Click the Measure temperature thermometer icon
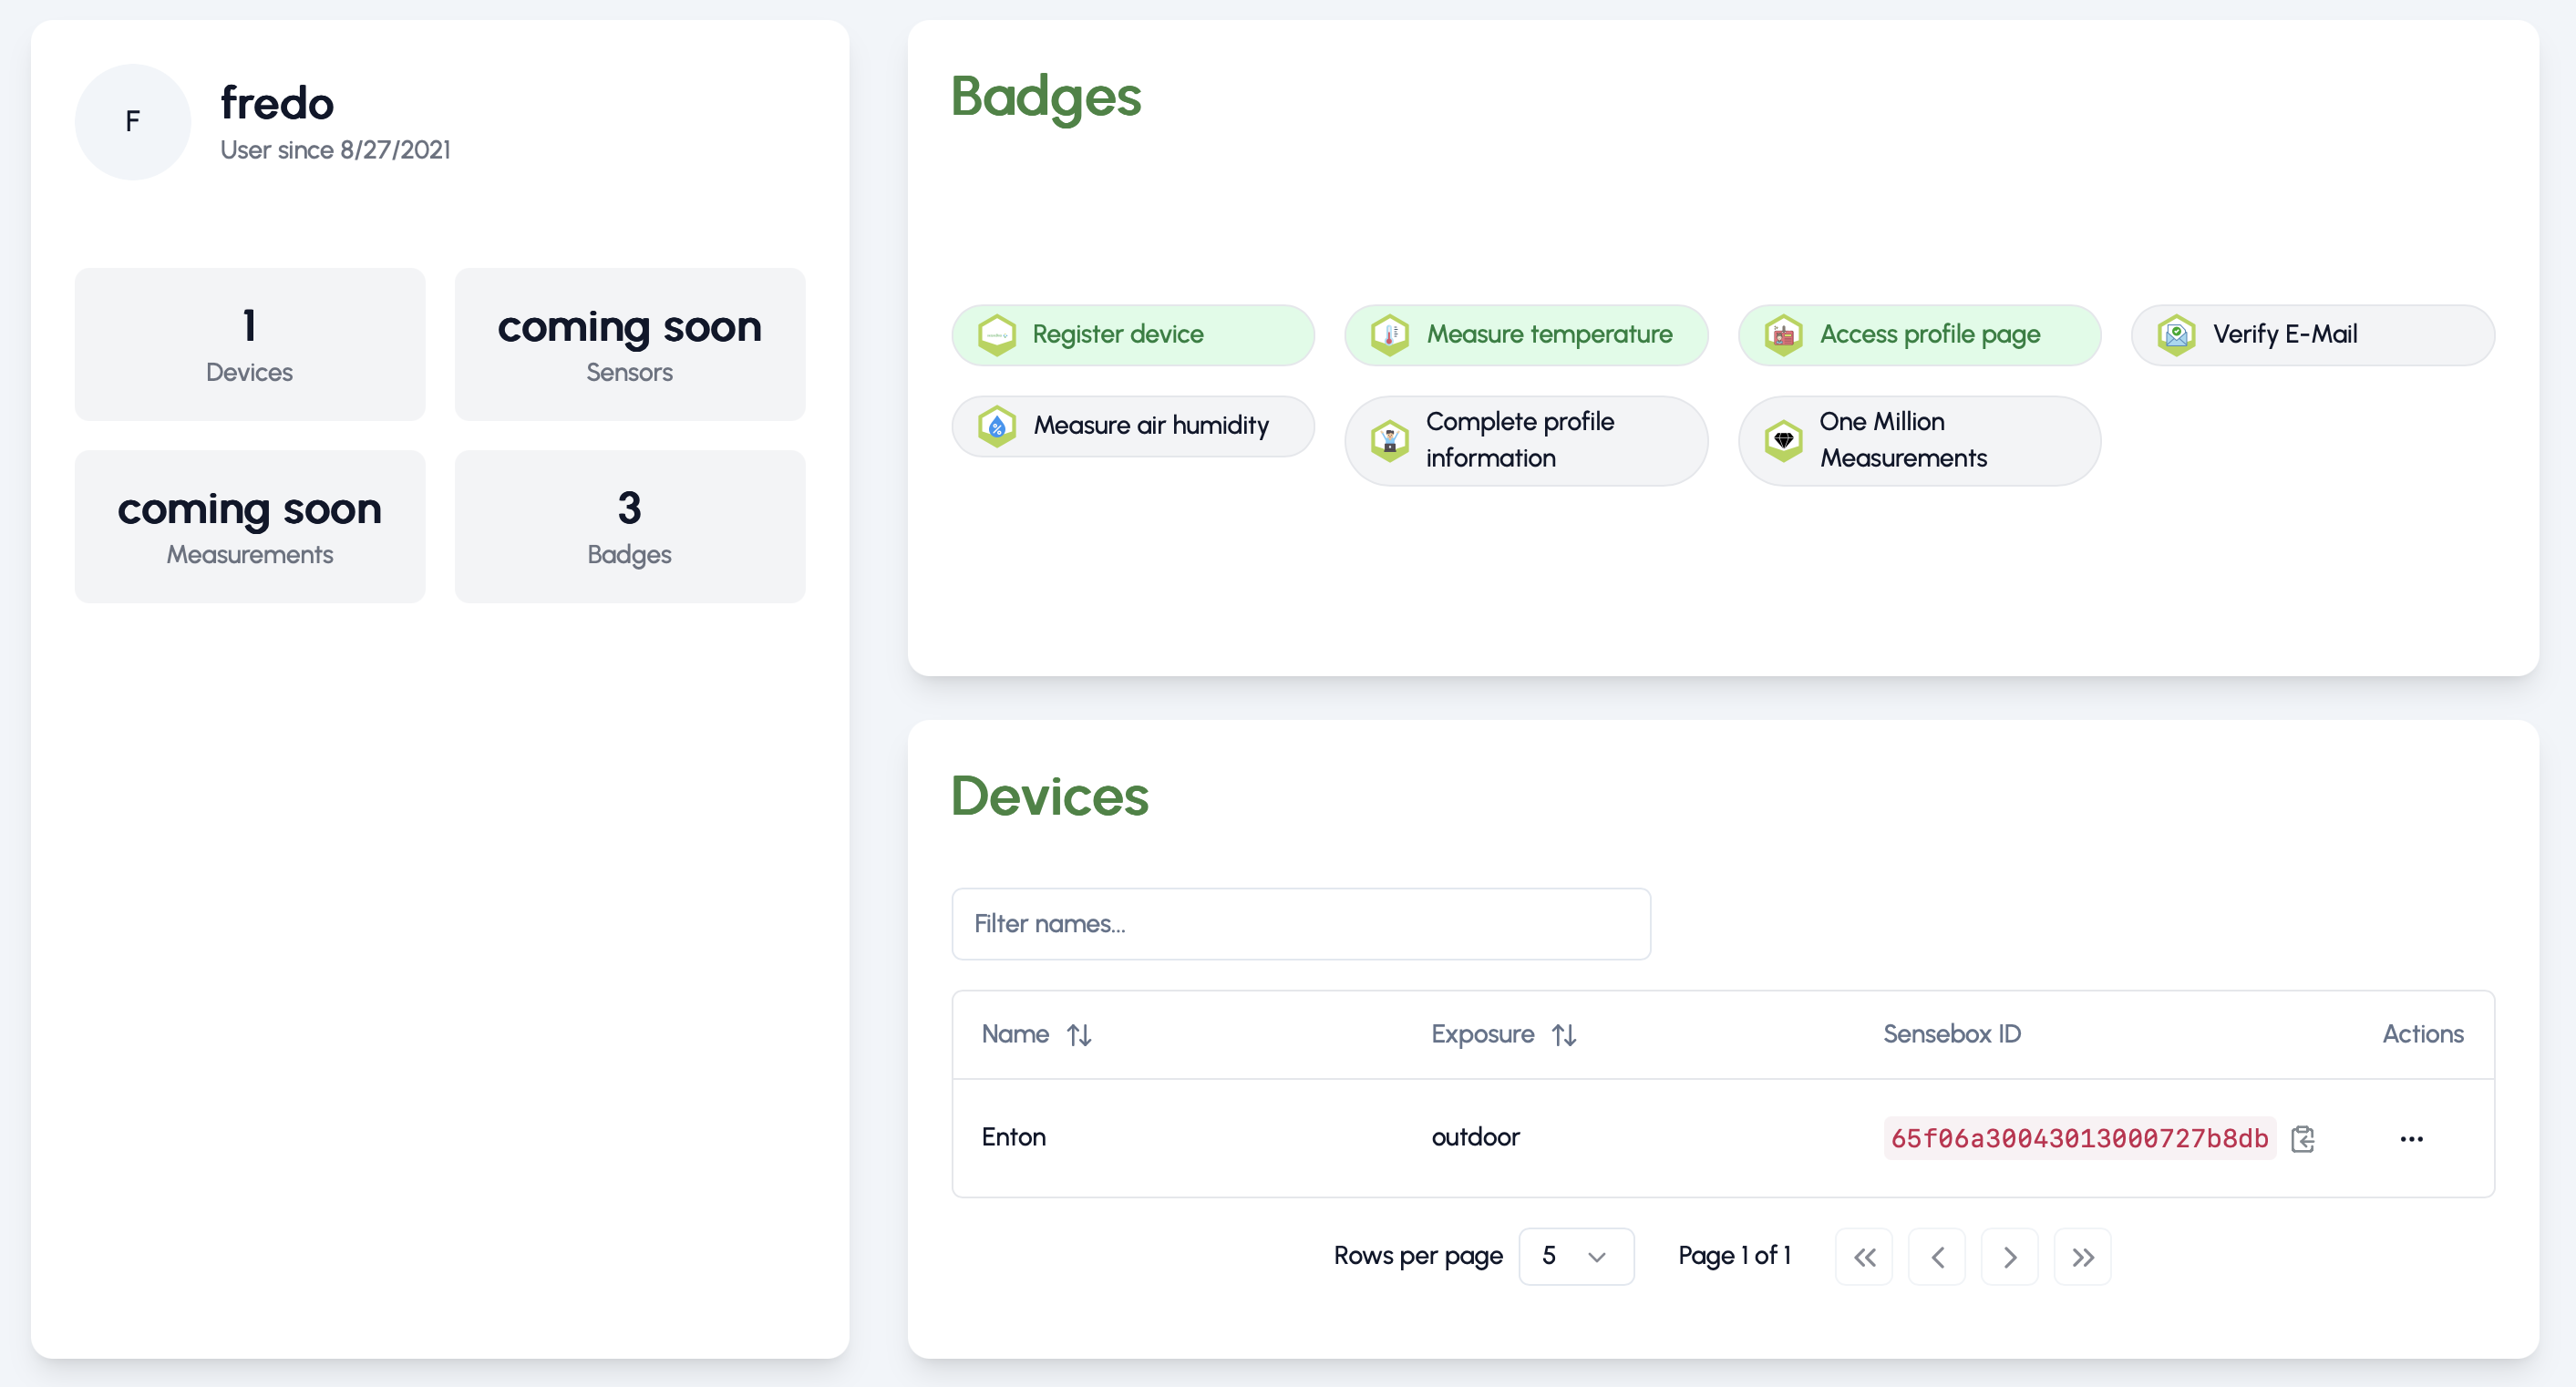This screenshot has height=1387, width=2576. pyautogui.click(x=1389, y=335)
